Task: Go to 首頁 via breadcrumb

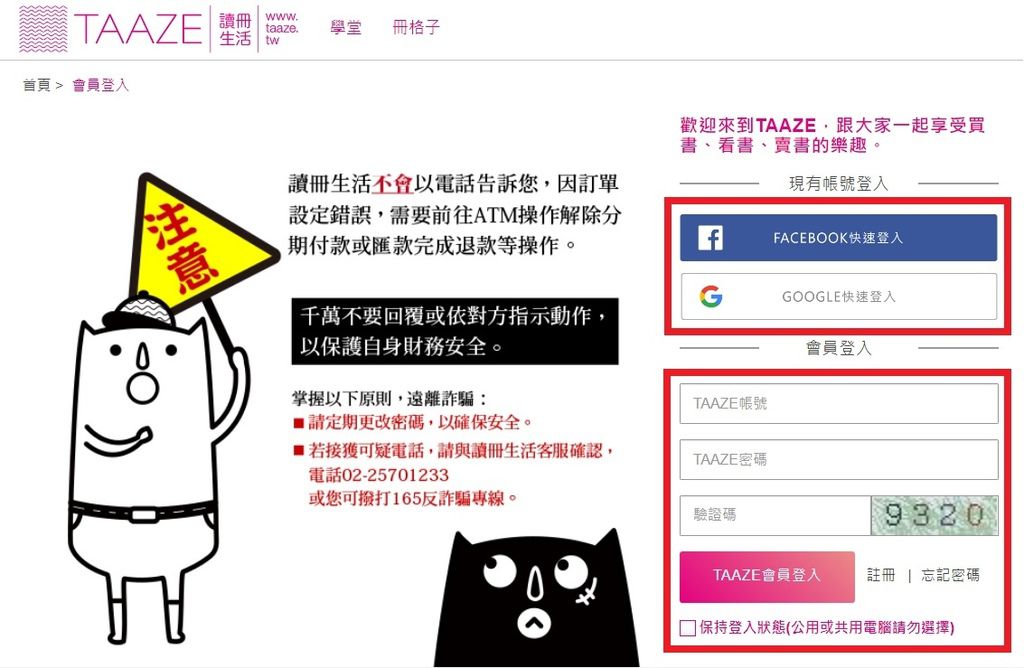Action: [37, 85]
